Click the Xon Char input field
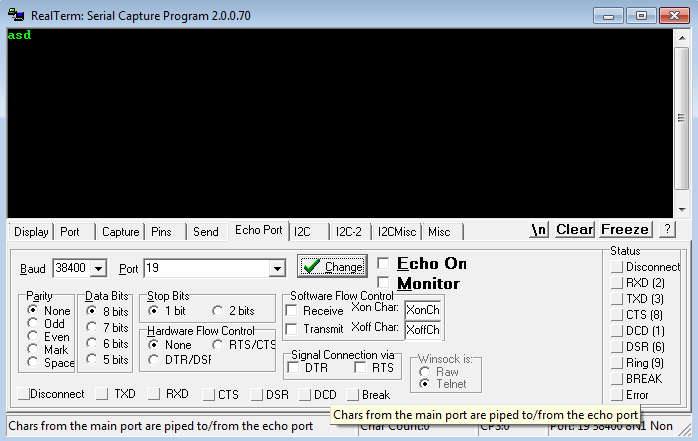Viewport: 698px width, 441px height. pyautogui.click(x=422, y=310)
